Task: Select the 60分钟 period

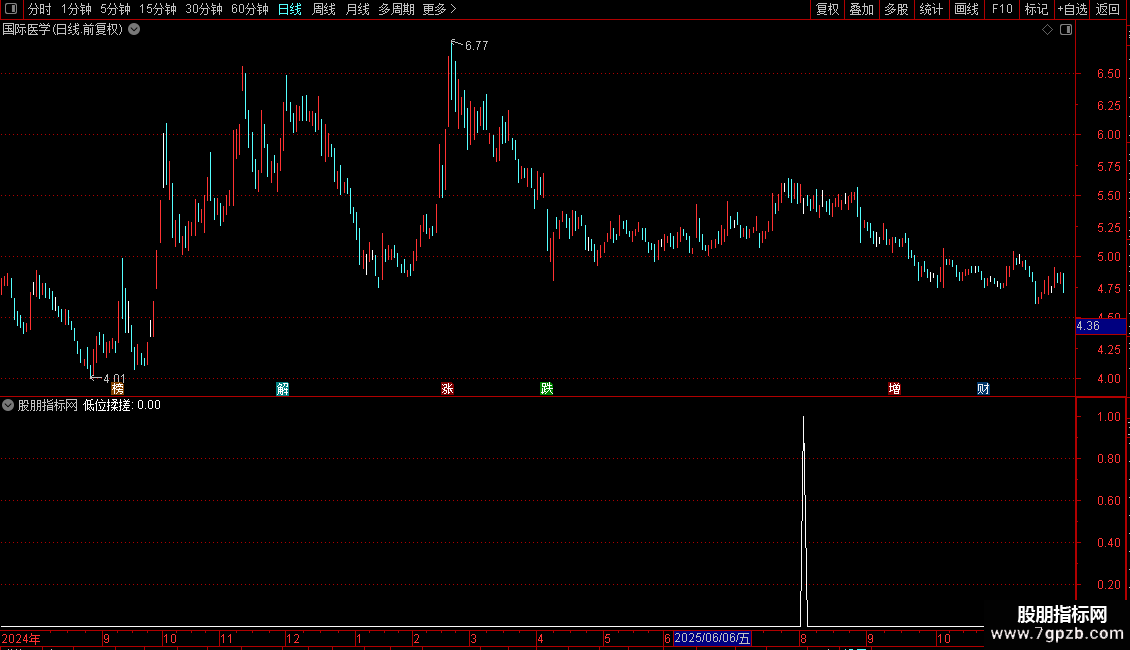Action: (250, 9)
